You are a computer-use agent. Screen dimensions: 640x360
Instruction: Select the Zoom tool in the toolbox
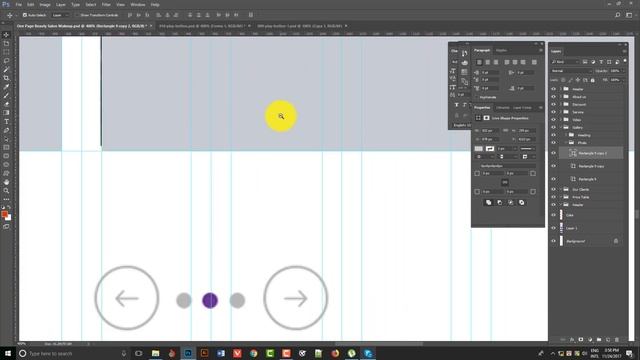6,191
